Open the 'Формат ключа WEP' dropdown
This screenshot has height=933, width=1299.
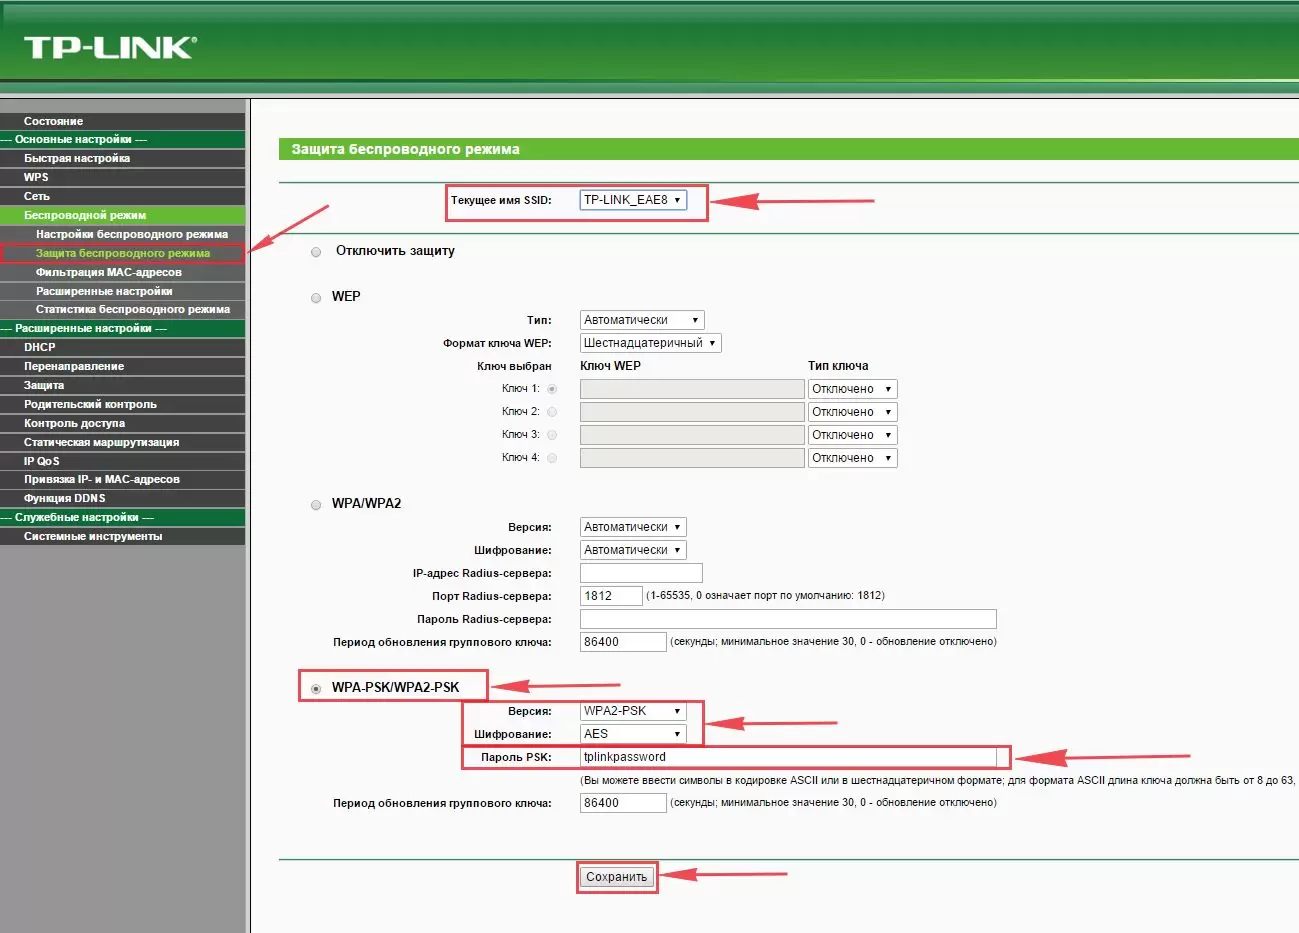click(x=650, y=343)
